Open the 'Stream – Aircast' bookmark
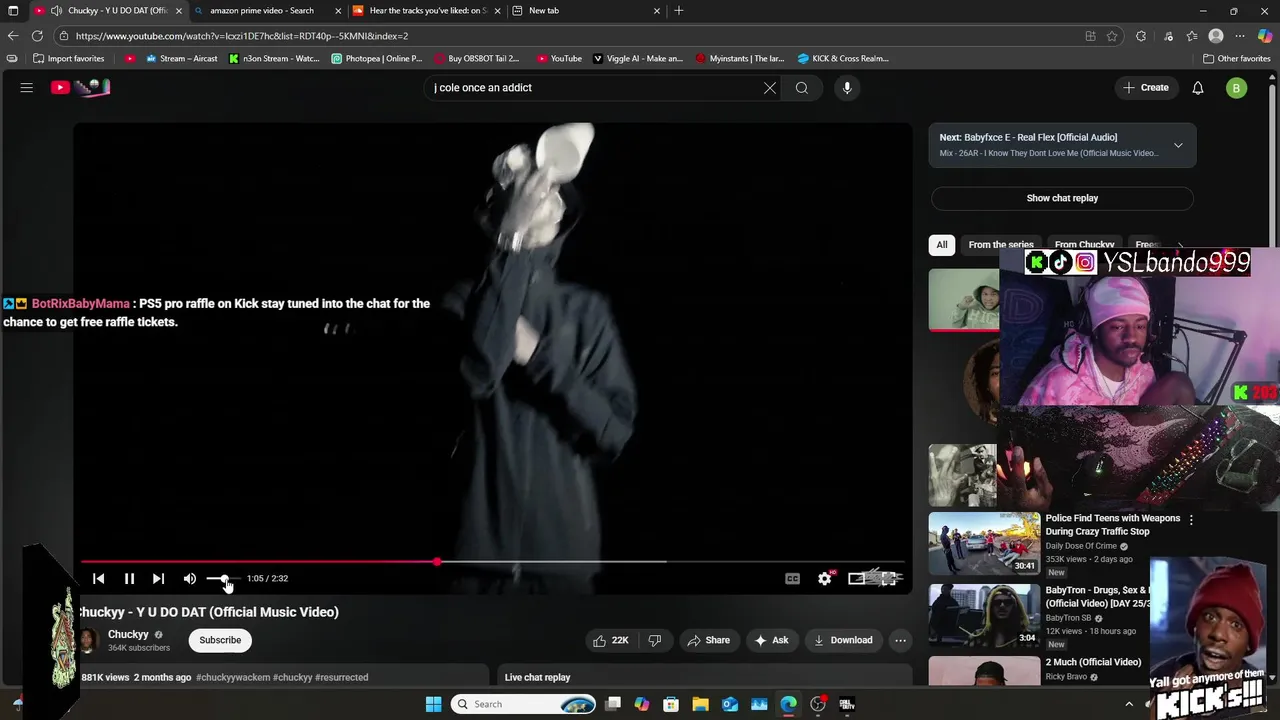The height and width of the screenshot is (720, 1280). point(181,59)
